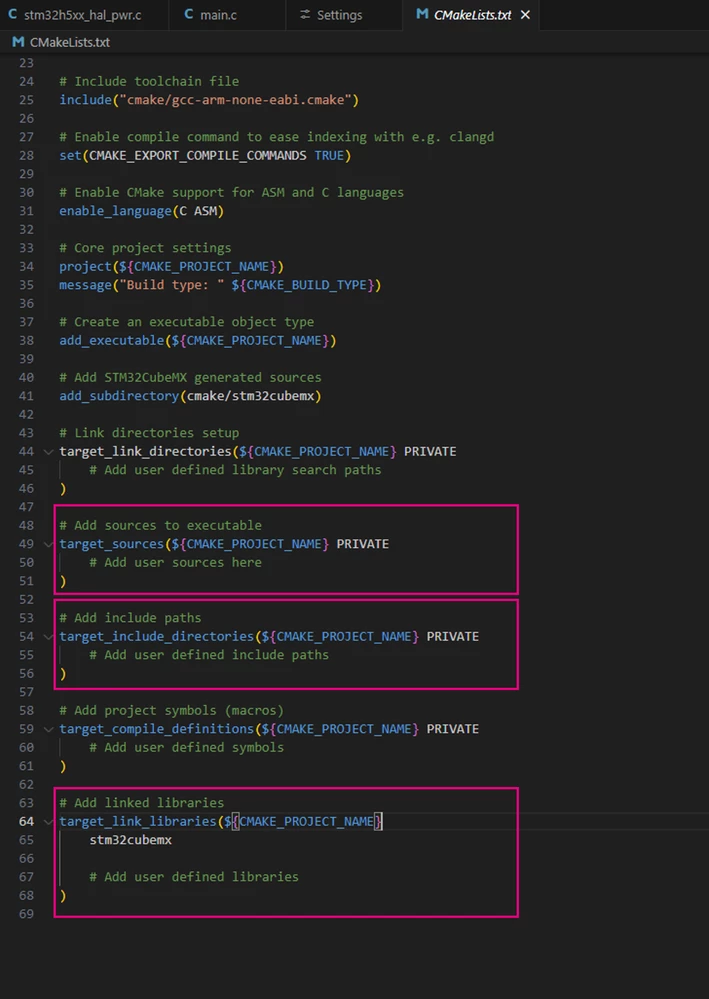The image size is (709, 999).
Task: Click the C icon on stm32h5xx_hal_pwr.c tab
Action: point(12,14)
